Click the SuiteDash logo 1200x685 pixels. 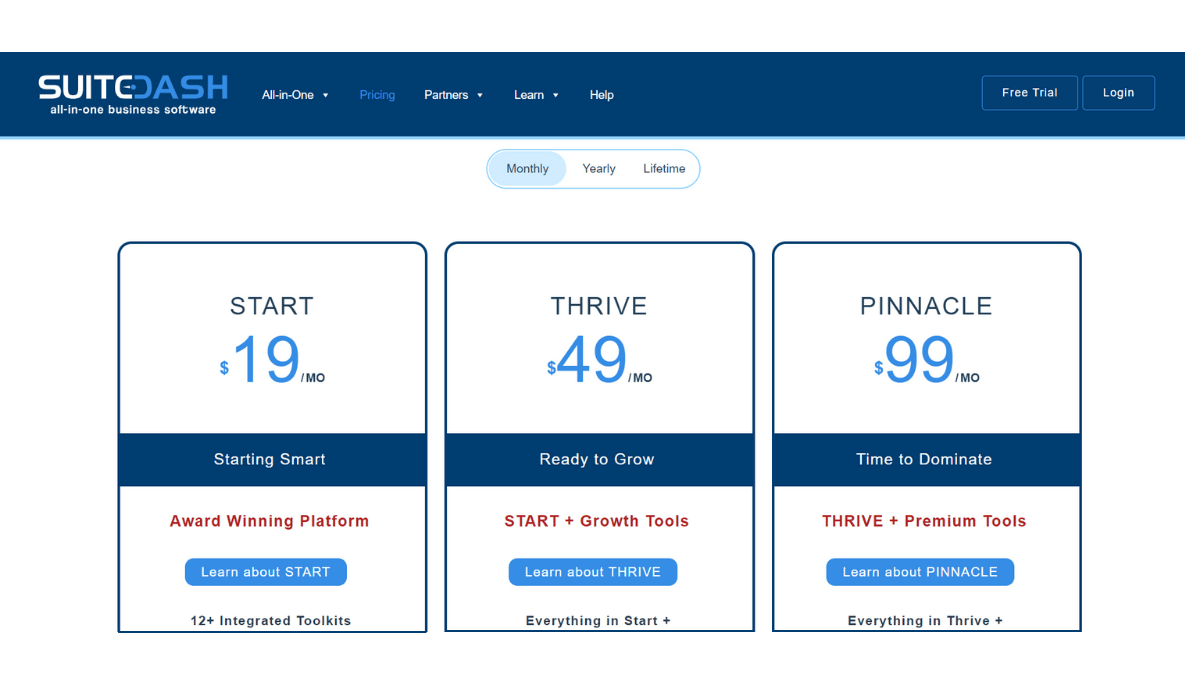pyautogui.click(x=131, y=93)
